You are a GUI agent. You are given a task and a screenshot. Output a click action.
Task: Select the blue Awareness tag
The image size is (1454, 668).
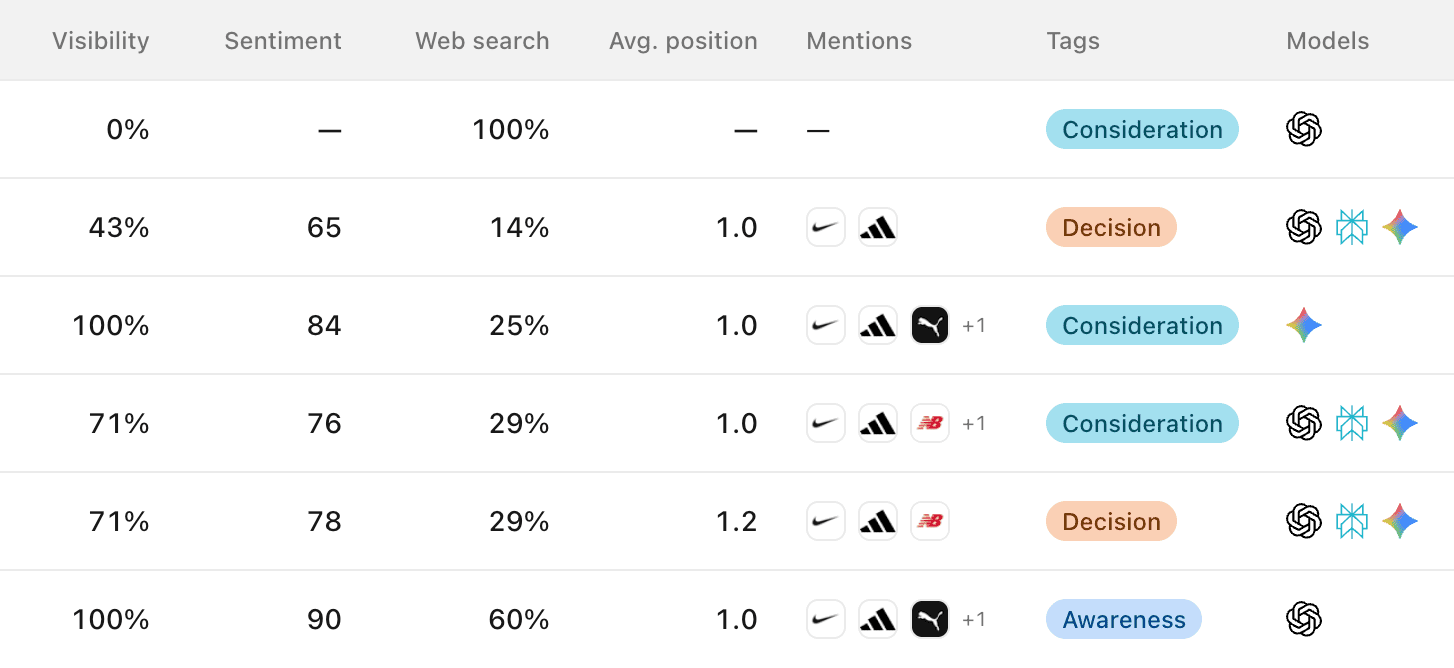coord(1124,619)
